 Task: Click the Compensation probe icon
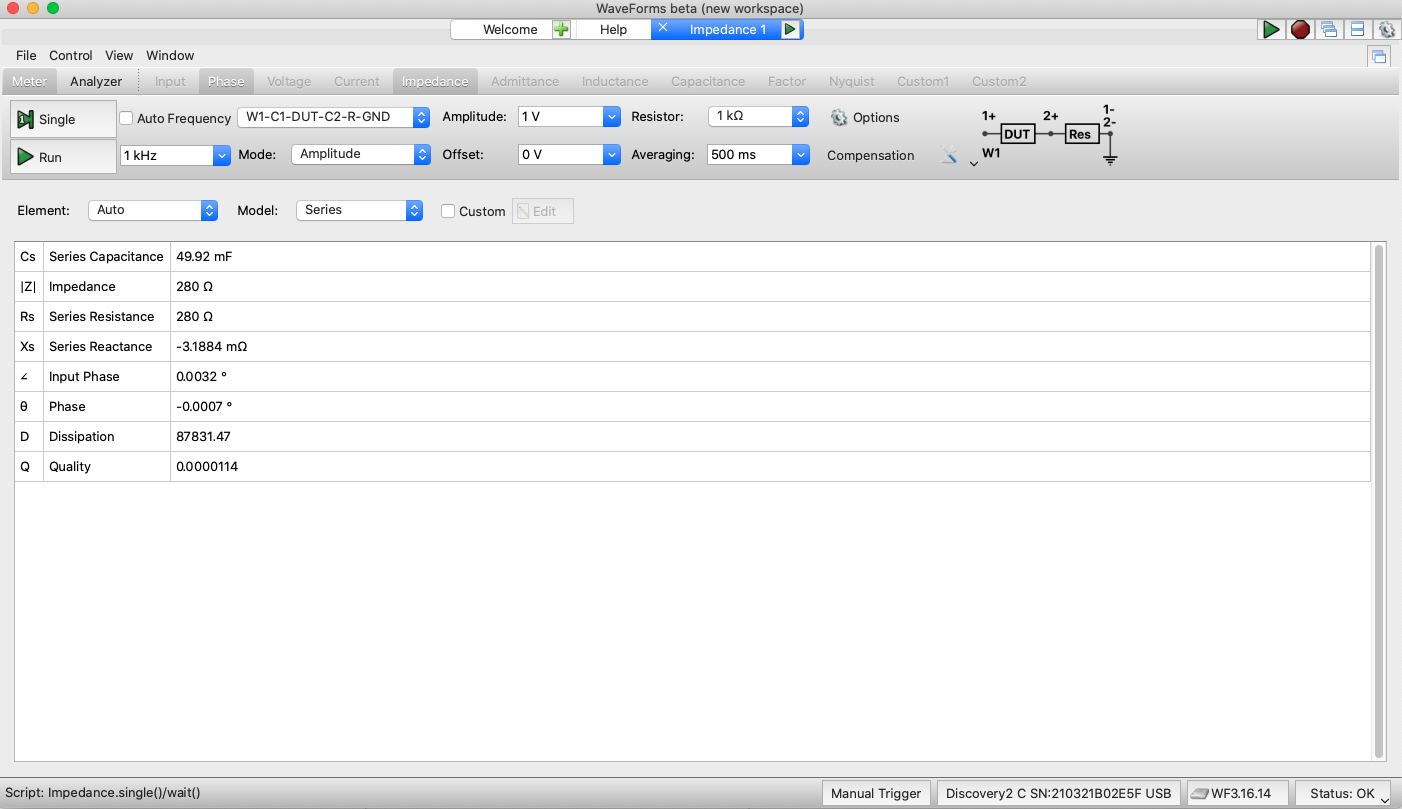pyautogui.click(x=948, y=155)
